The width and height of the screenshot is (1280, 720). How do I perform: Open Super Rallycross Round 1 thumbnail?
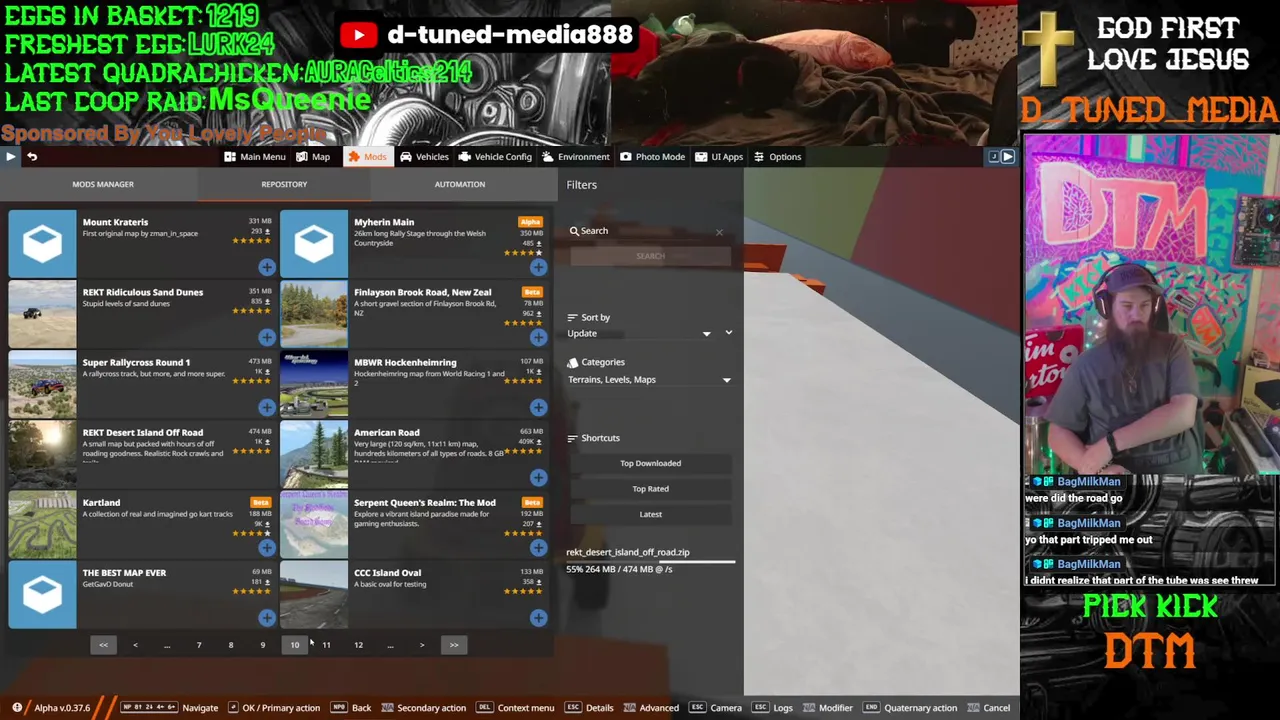(42, 383)
